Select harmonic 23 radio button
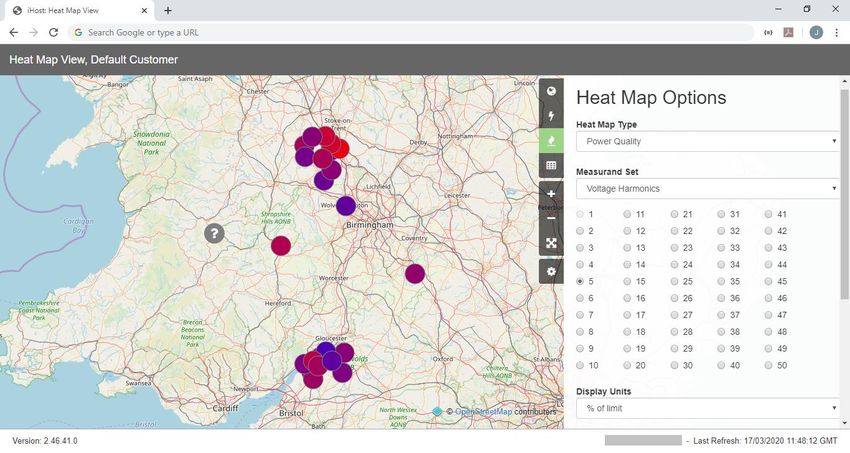 (x=674, y=248)
